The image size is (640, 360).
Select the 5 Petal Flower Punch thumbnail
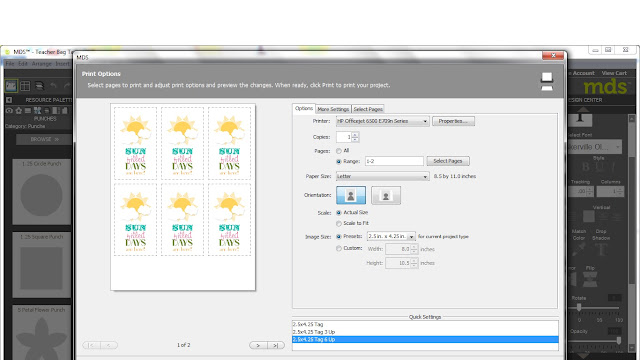[41, 332]
